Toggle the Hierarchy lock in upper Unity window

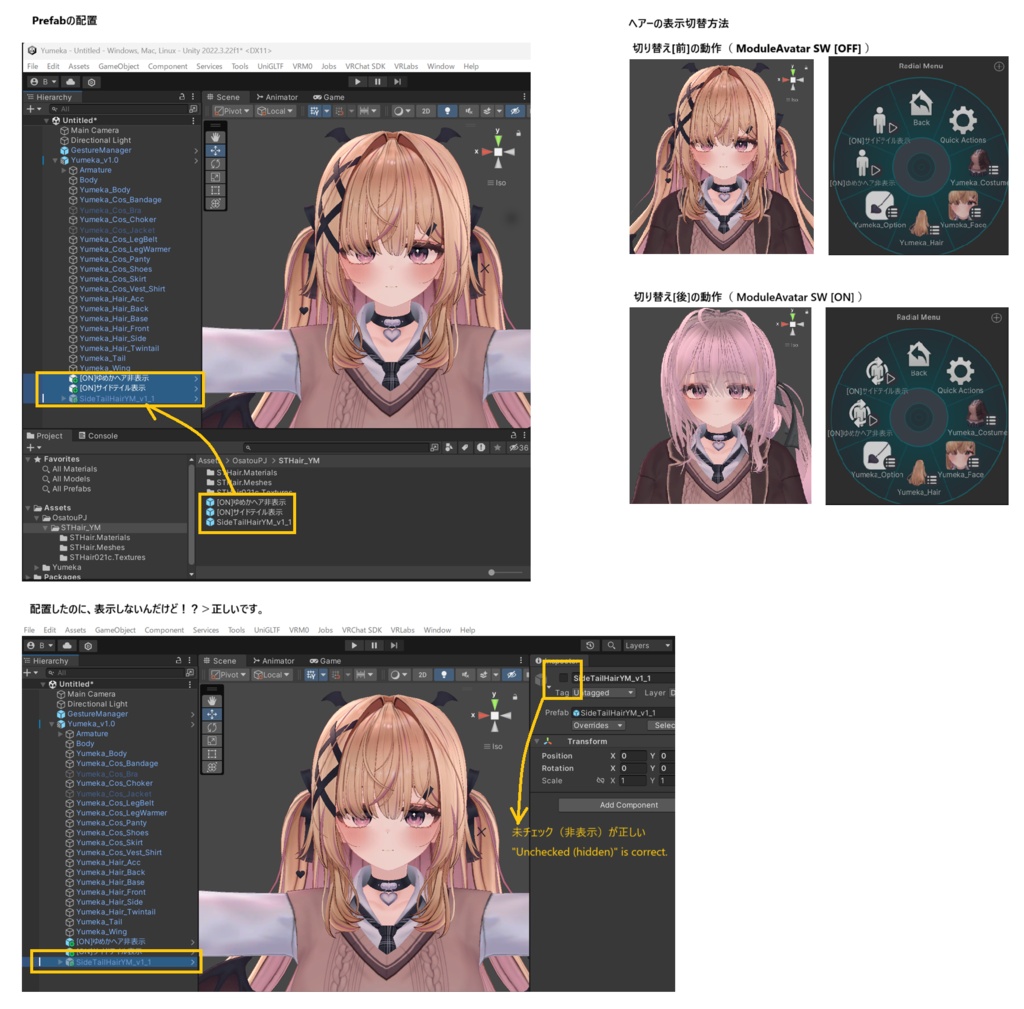[182, 97]
